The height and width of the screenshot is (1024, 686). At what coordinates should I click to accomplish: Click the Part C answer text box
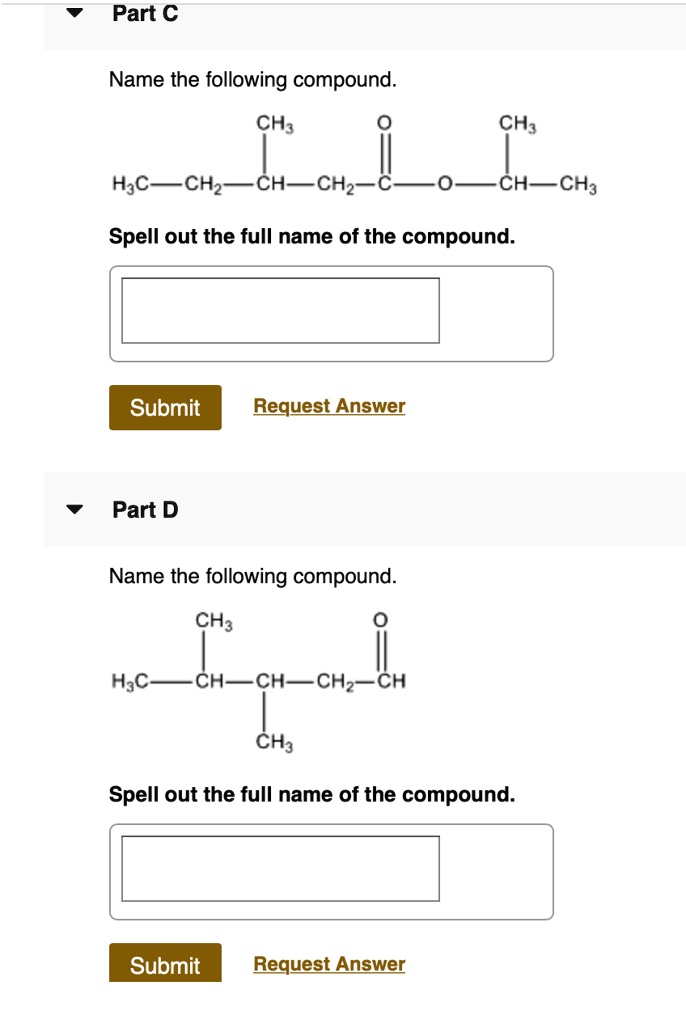pyautogui.click(x=280, y=311)
